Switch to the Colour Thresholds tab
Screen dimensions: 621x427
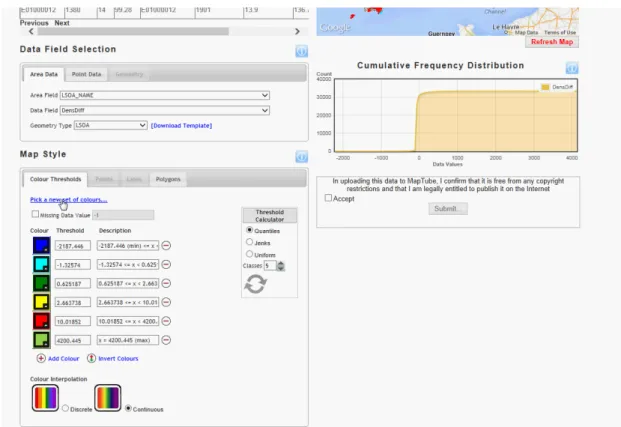click(55, 179)
